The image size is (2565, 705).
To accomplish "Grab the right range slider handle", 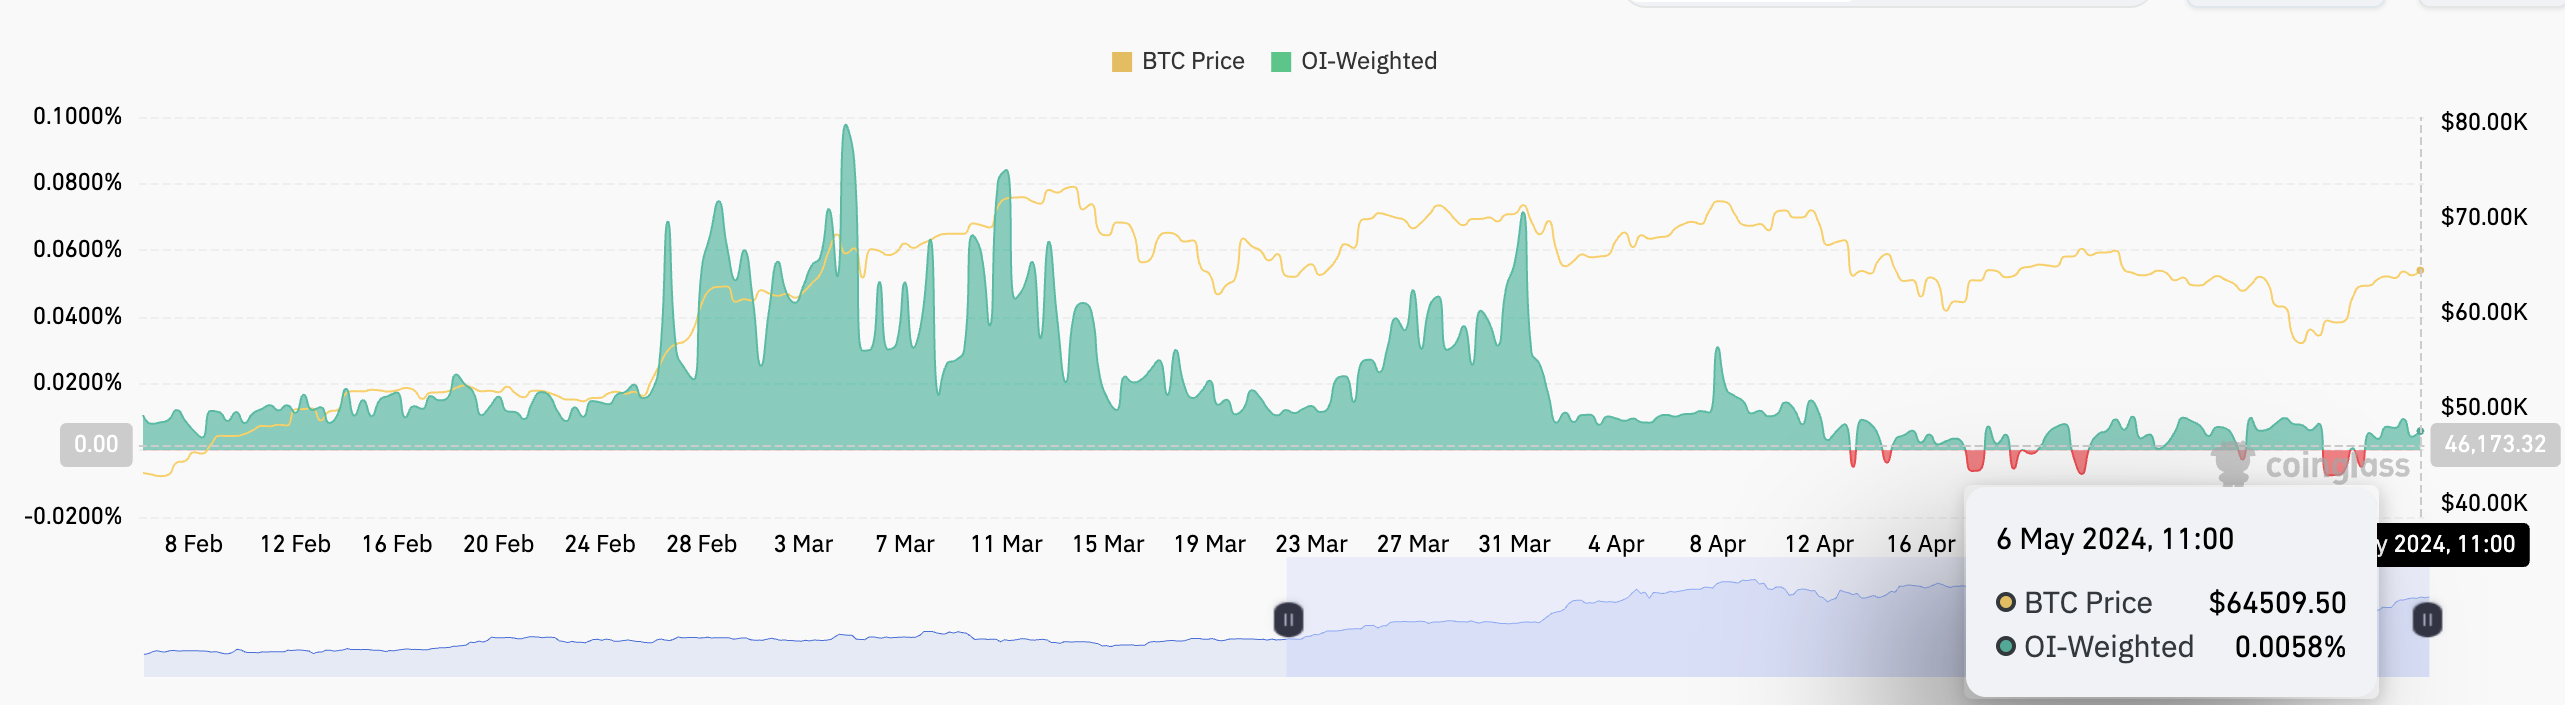I will [2427, 620].
